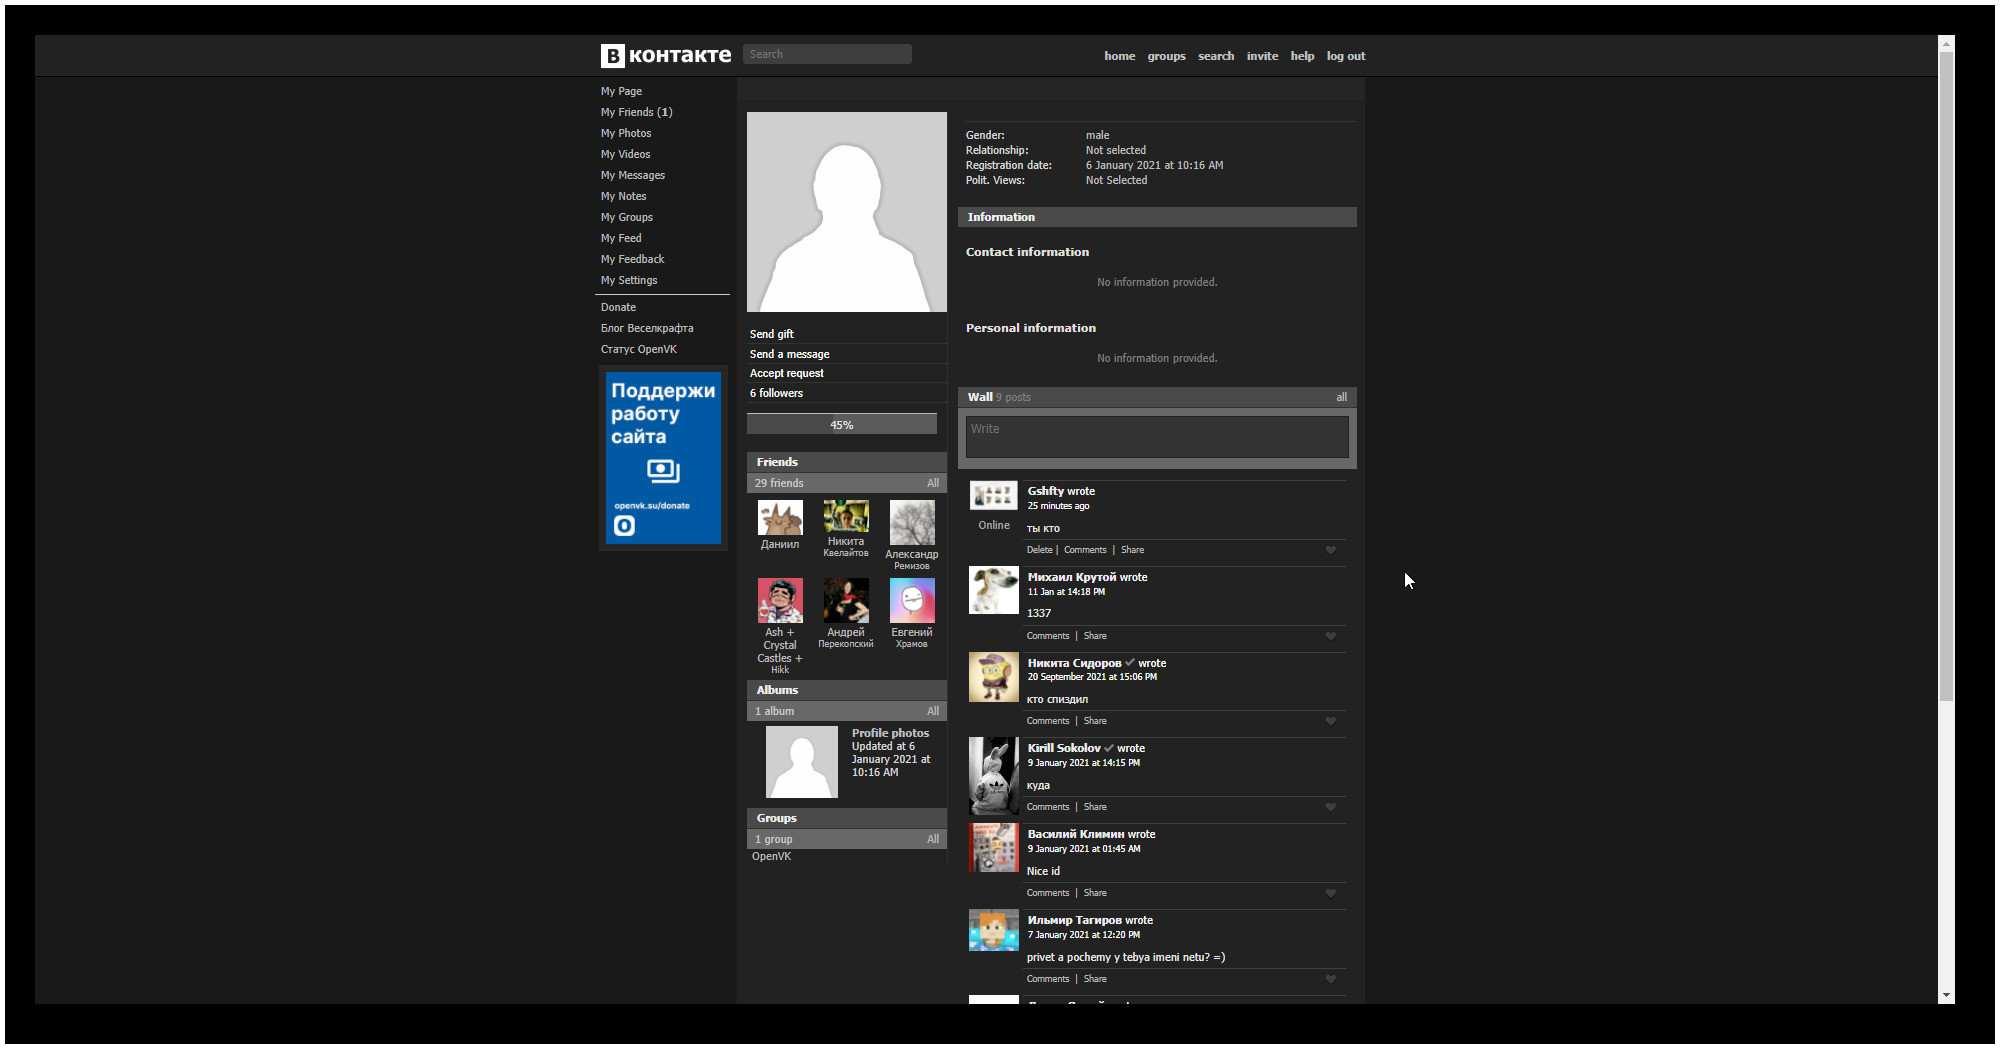Viewport: 2000px width, 1049px height.
Task: Click the donate banner advertisement
Action: click(x=663, y=458)
